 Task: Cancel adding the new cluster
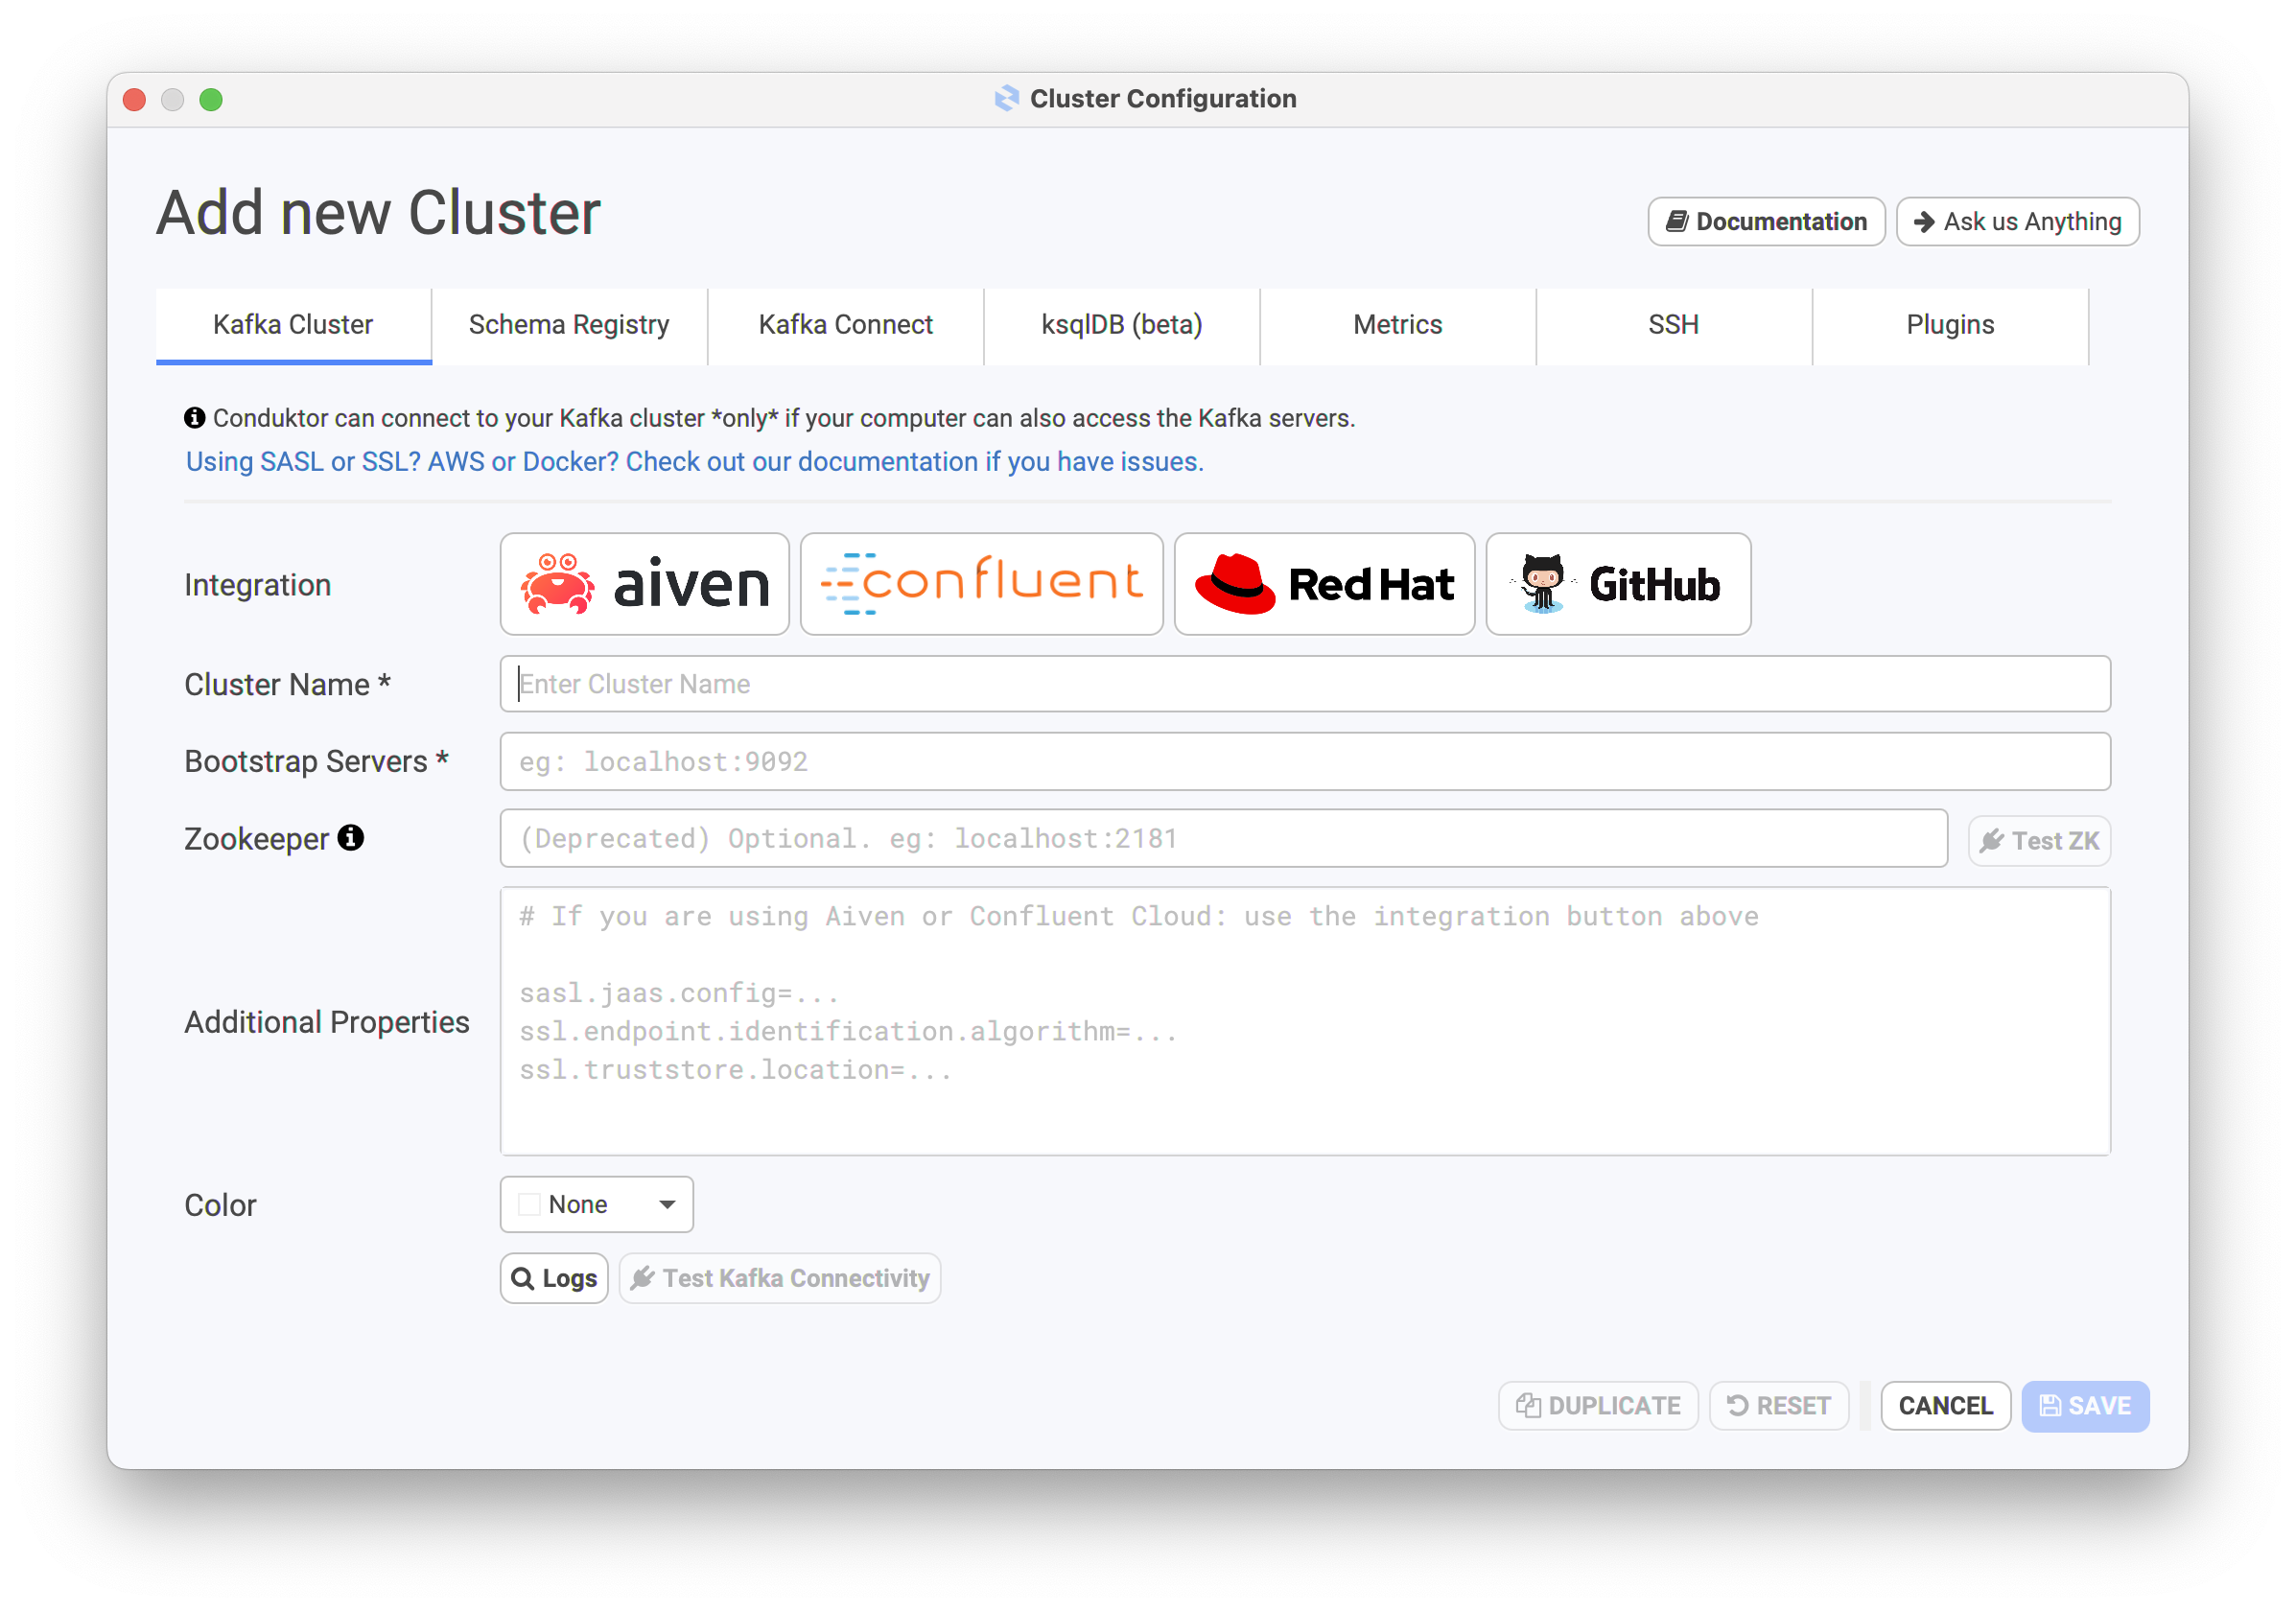1945,1406
